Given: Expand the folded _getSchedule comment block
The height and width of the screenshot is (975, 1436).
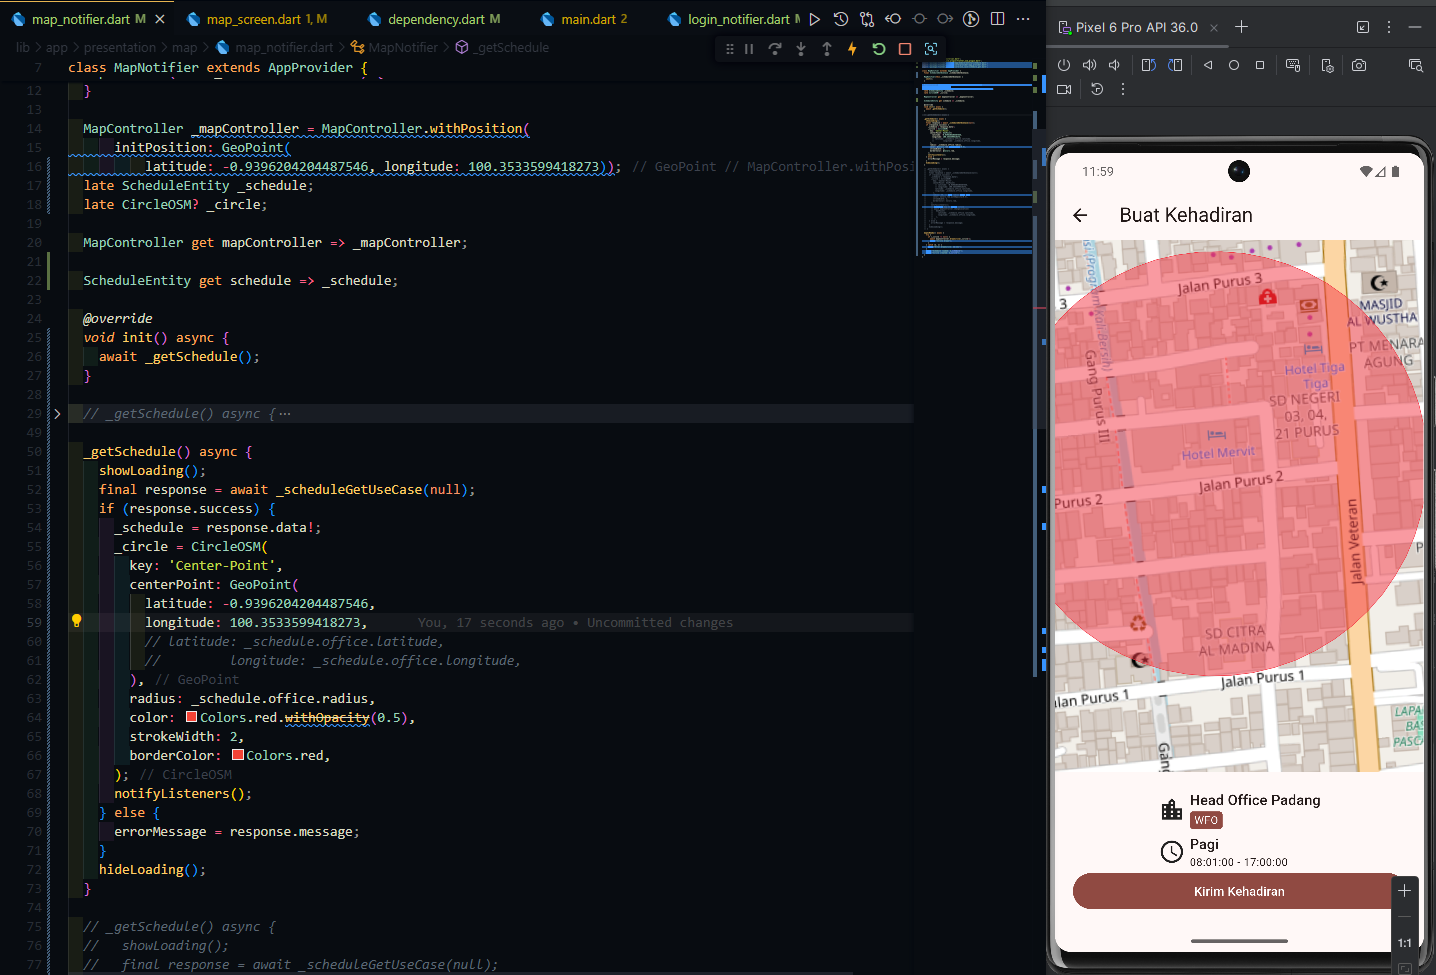Looking at the screenshot, I should tap(57, 413).
